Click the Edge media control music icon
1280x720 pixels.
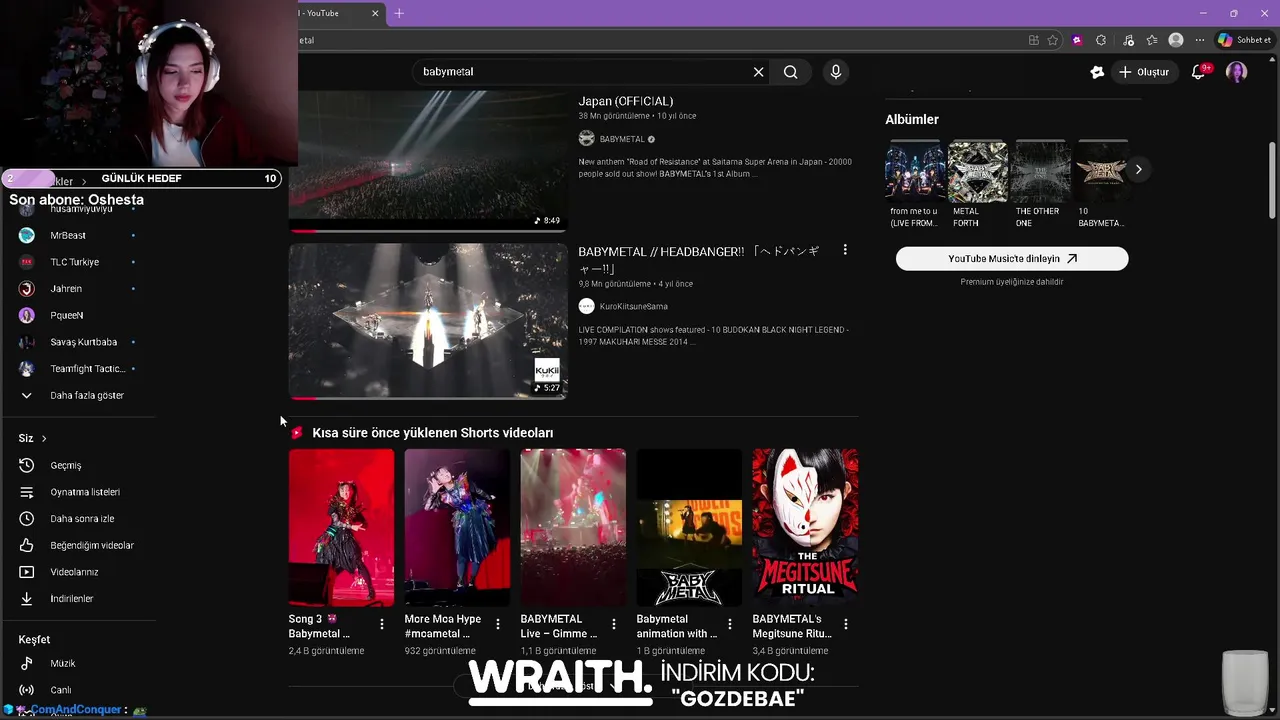coord(1128,40)
